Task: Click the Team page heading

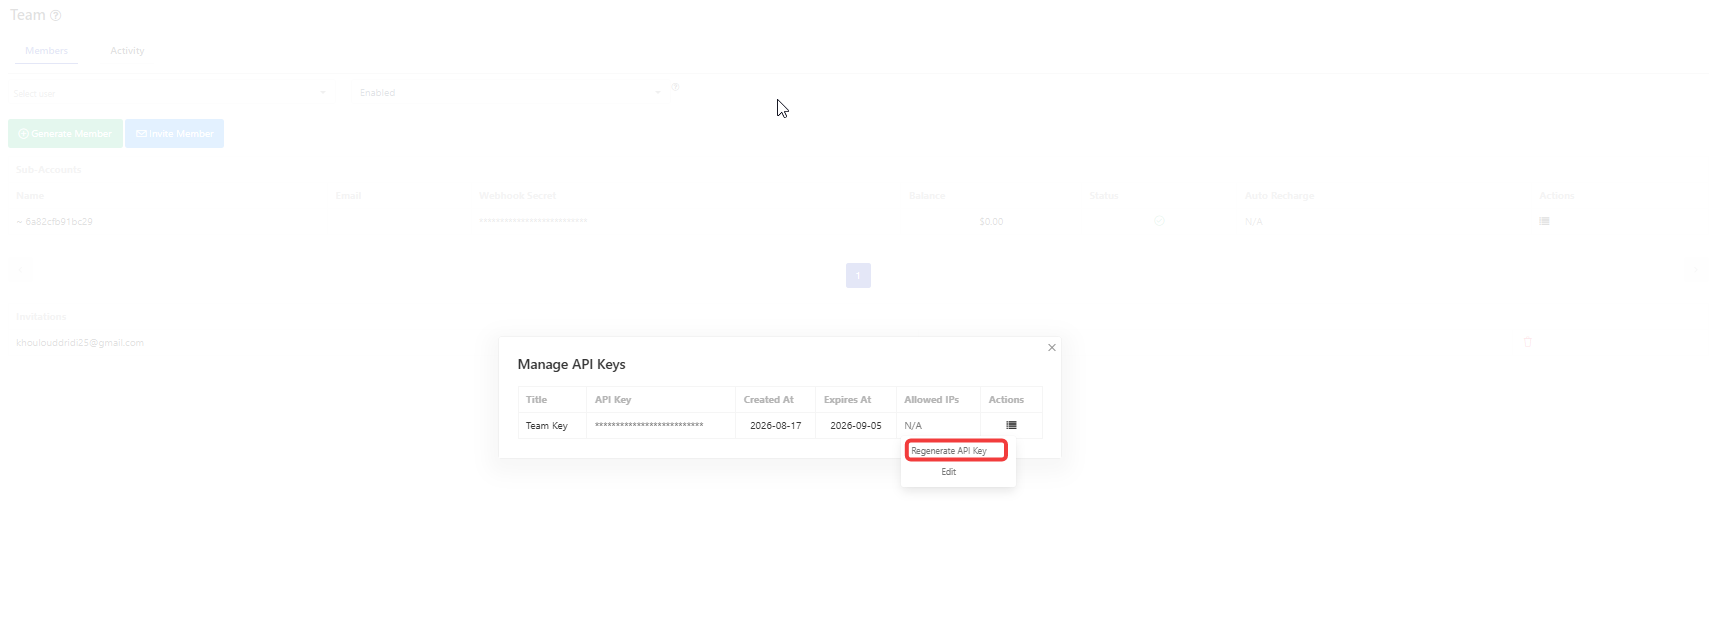Action: pos(27,15)
